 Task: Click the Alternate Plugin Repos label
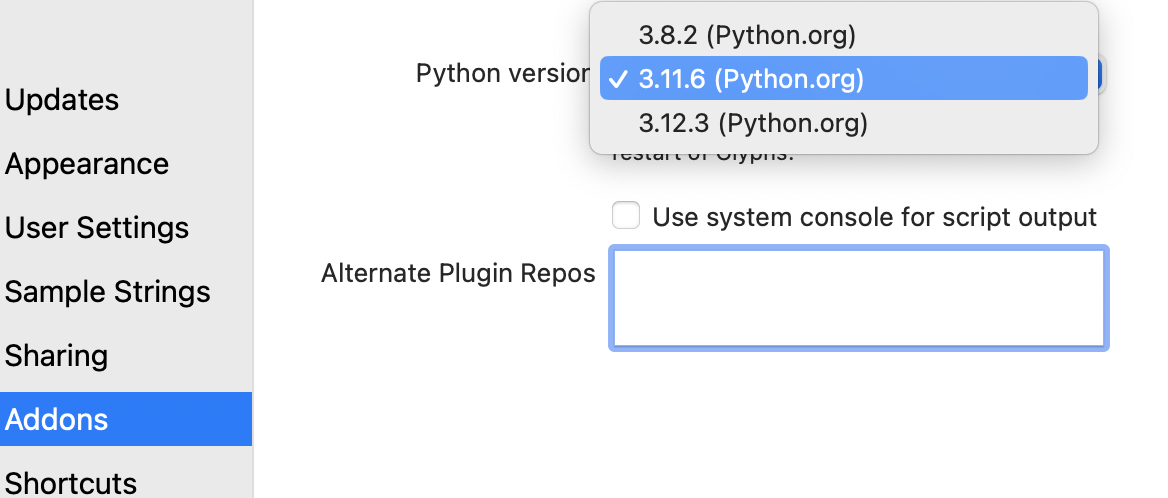tap(458, 273)
